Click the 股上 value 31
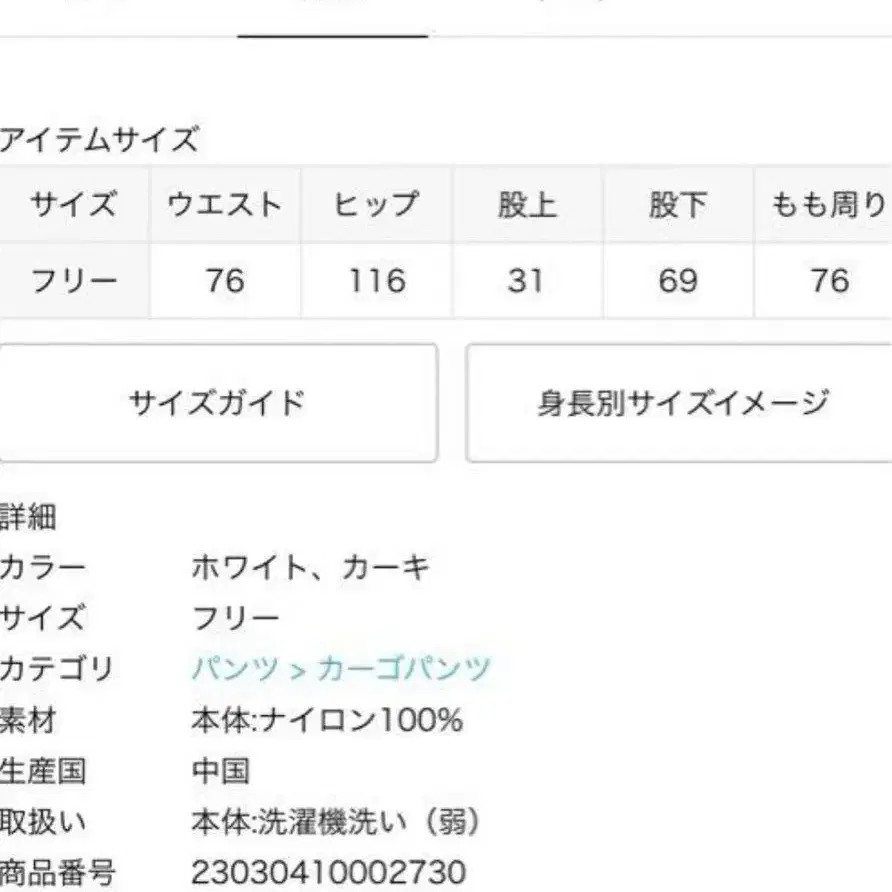The height and width of the screenshot is (892, 892). coord(526,281)
